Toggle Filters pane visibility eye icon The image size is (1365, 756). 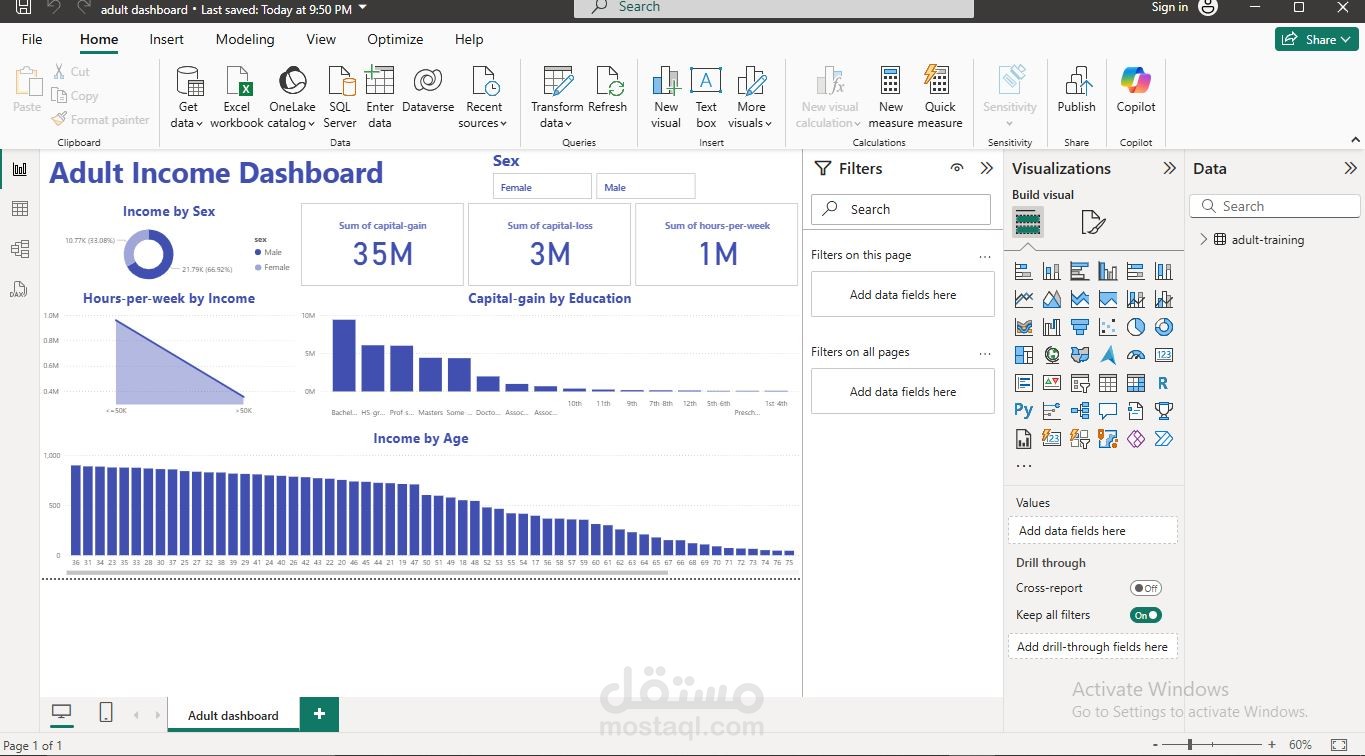pos(957,168)
